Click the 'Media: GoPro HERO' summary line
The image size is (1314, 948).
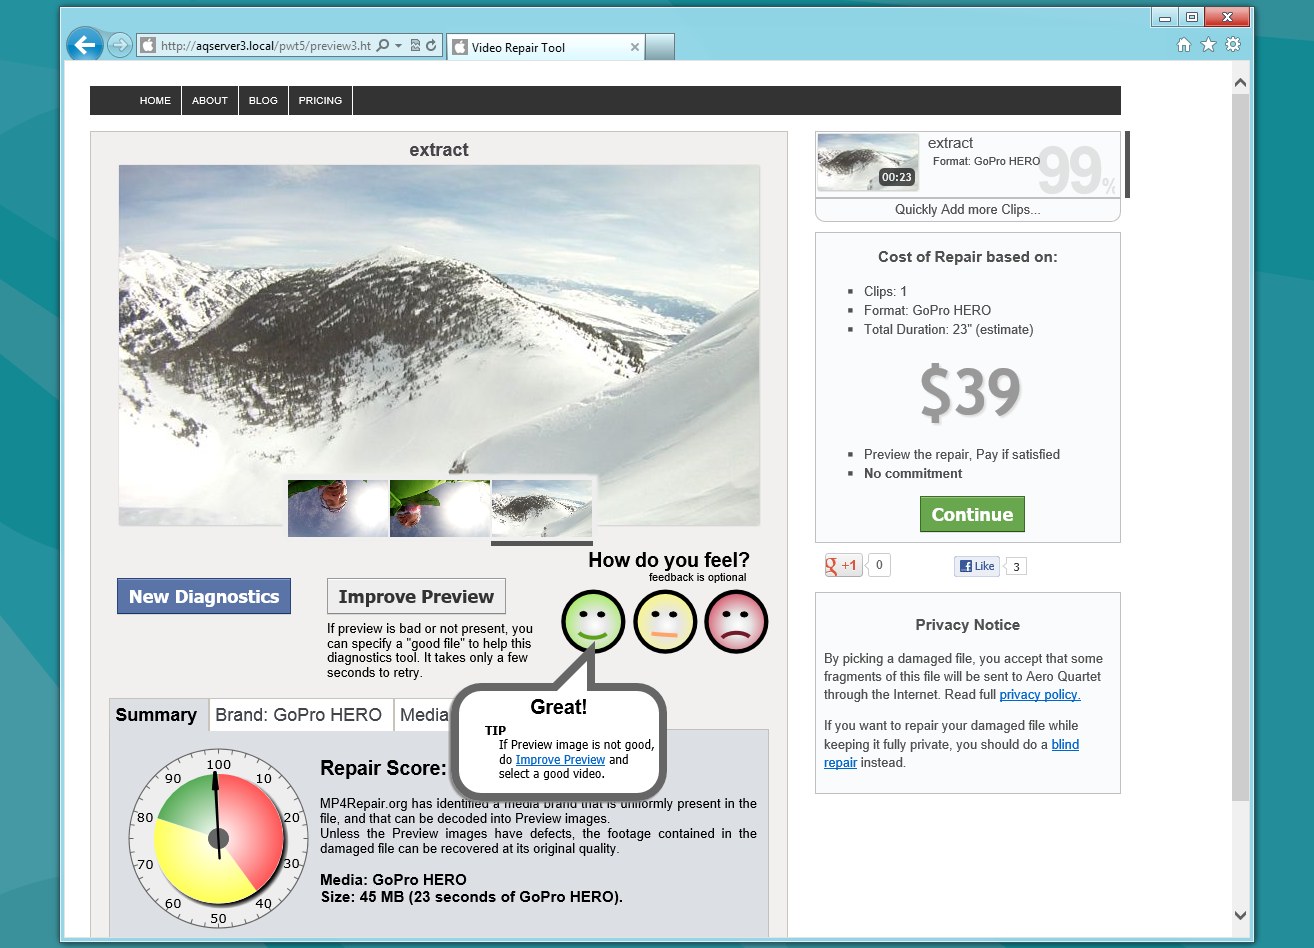[x=393, y=880]
